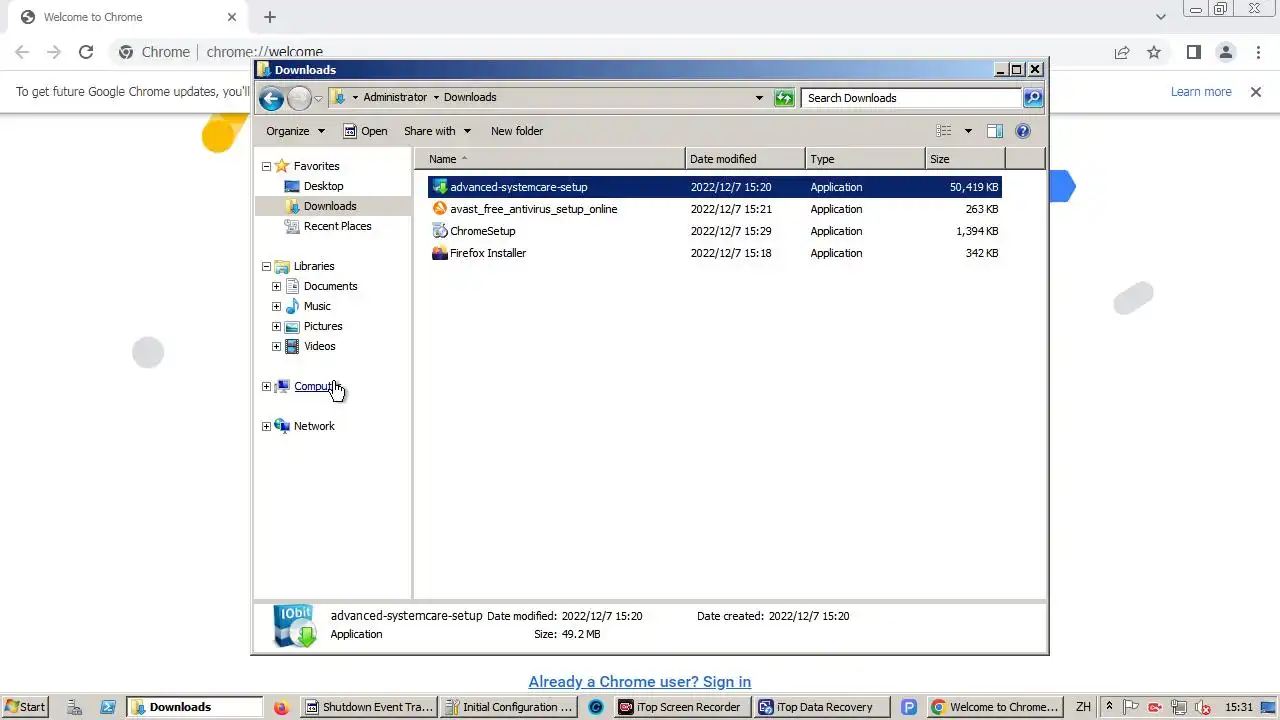The width and height of the screenshot is (1280, 720).
Task: Show hidden tray icons arrow
Action: click(1109, 707)
